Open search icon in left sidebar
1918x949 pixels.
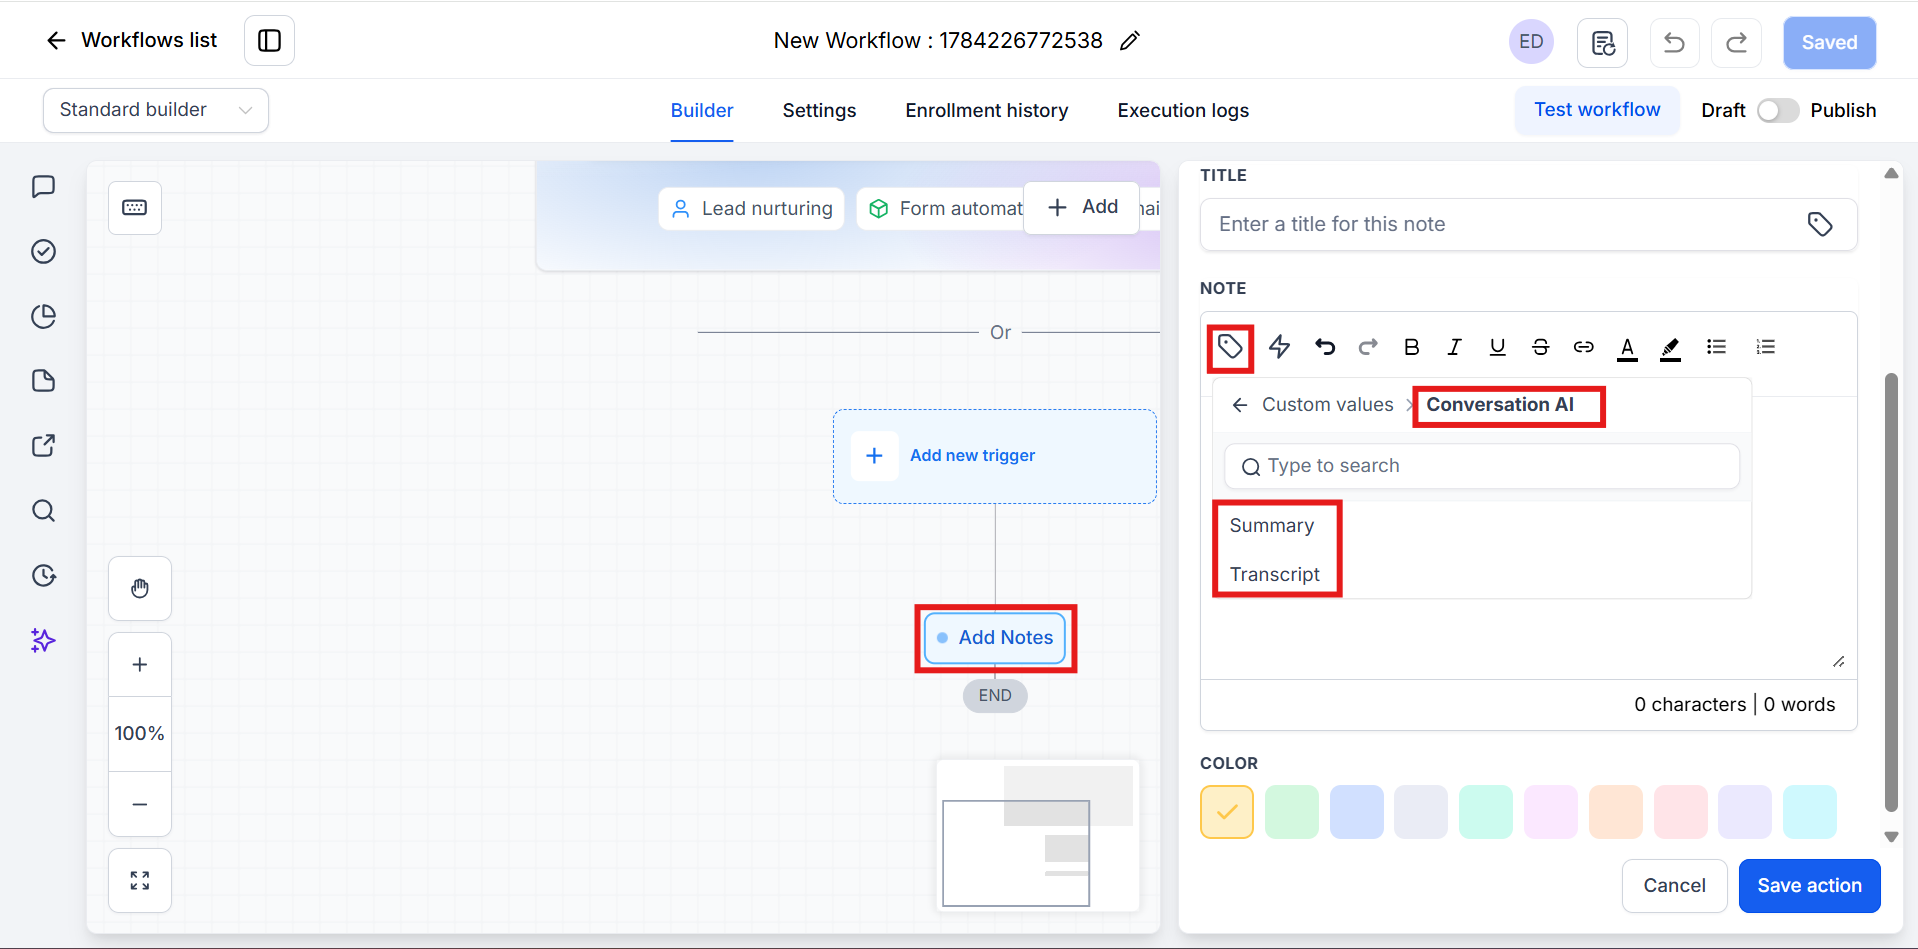tap(43, 511)
